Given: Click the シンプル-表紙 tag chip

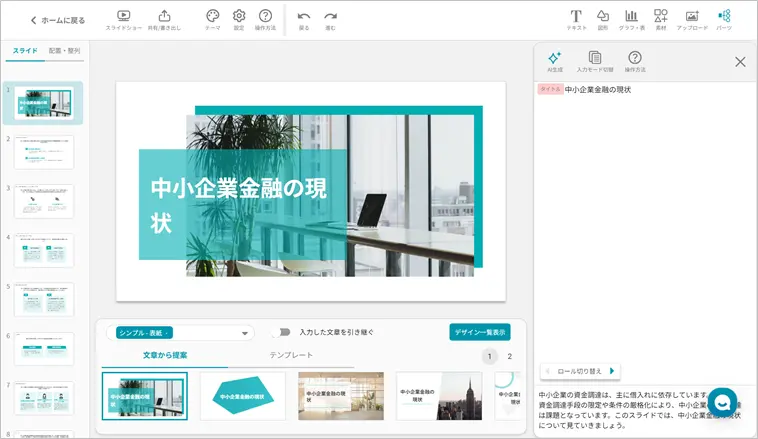Looking at the screenshot, I should [145, 333].
